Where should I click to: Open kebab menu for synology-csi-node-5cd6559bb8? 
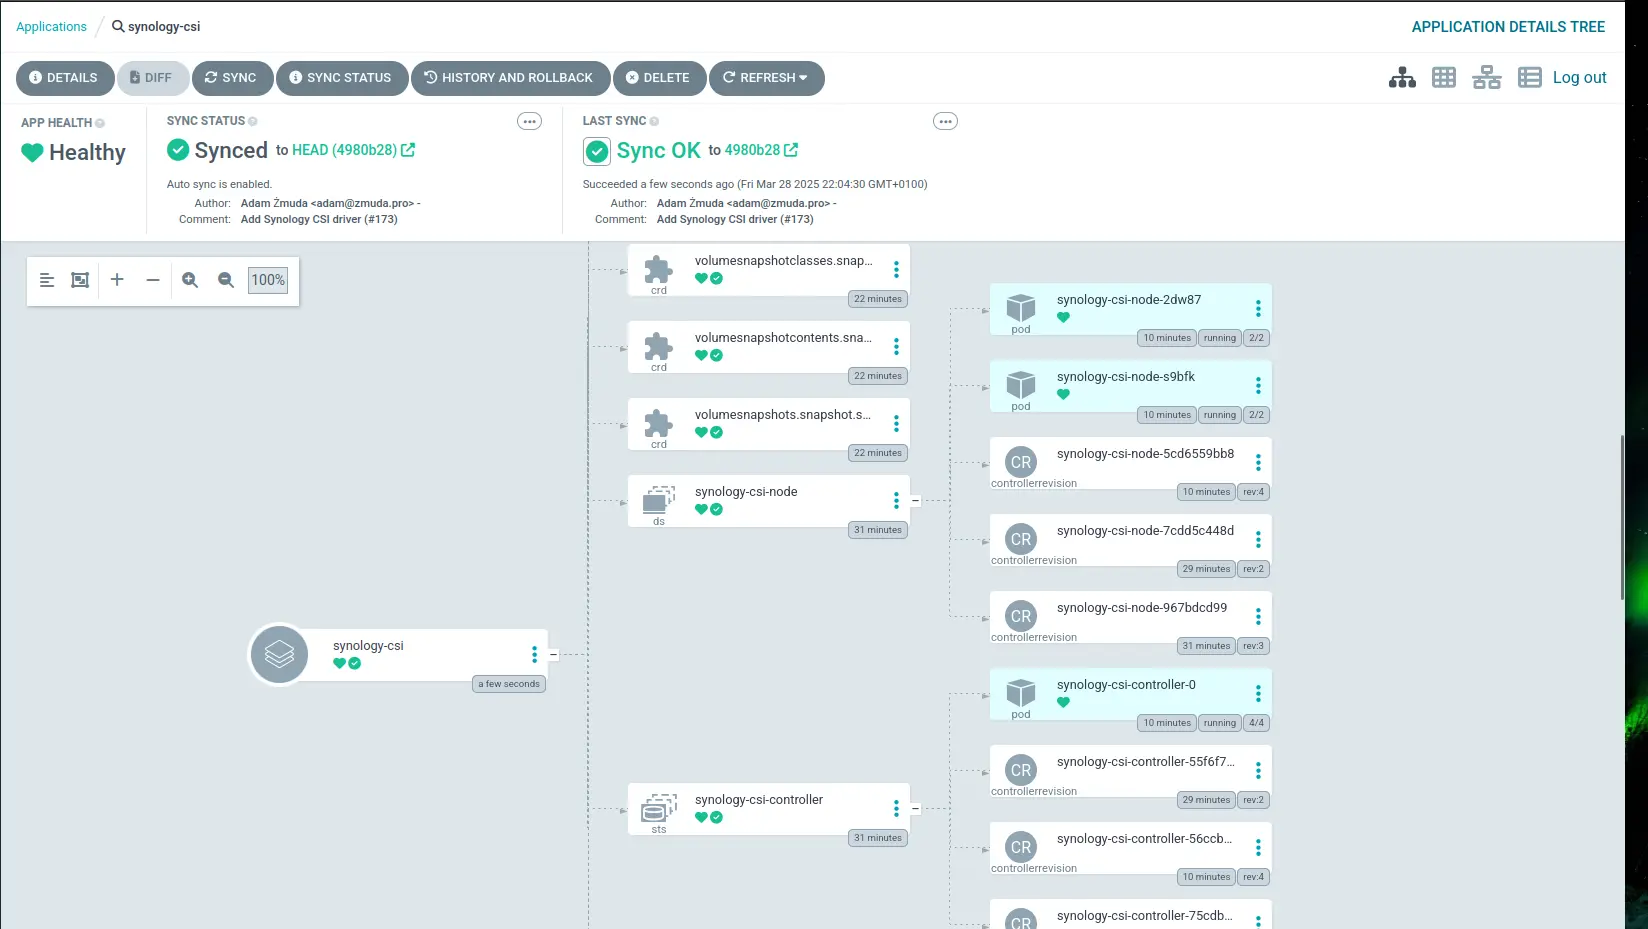[1258, 463]
